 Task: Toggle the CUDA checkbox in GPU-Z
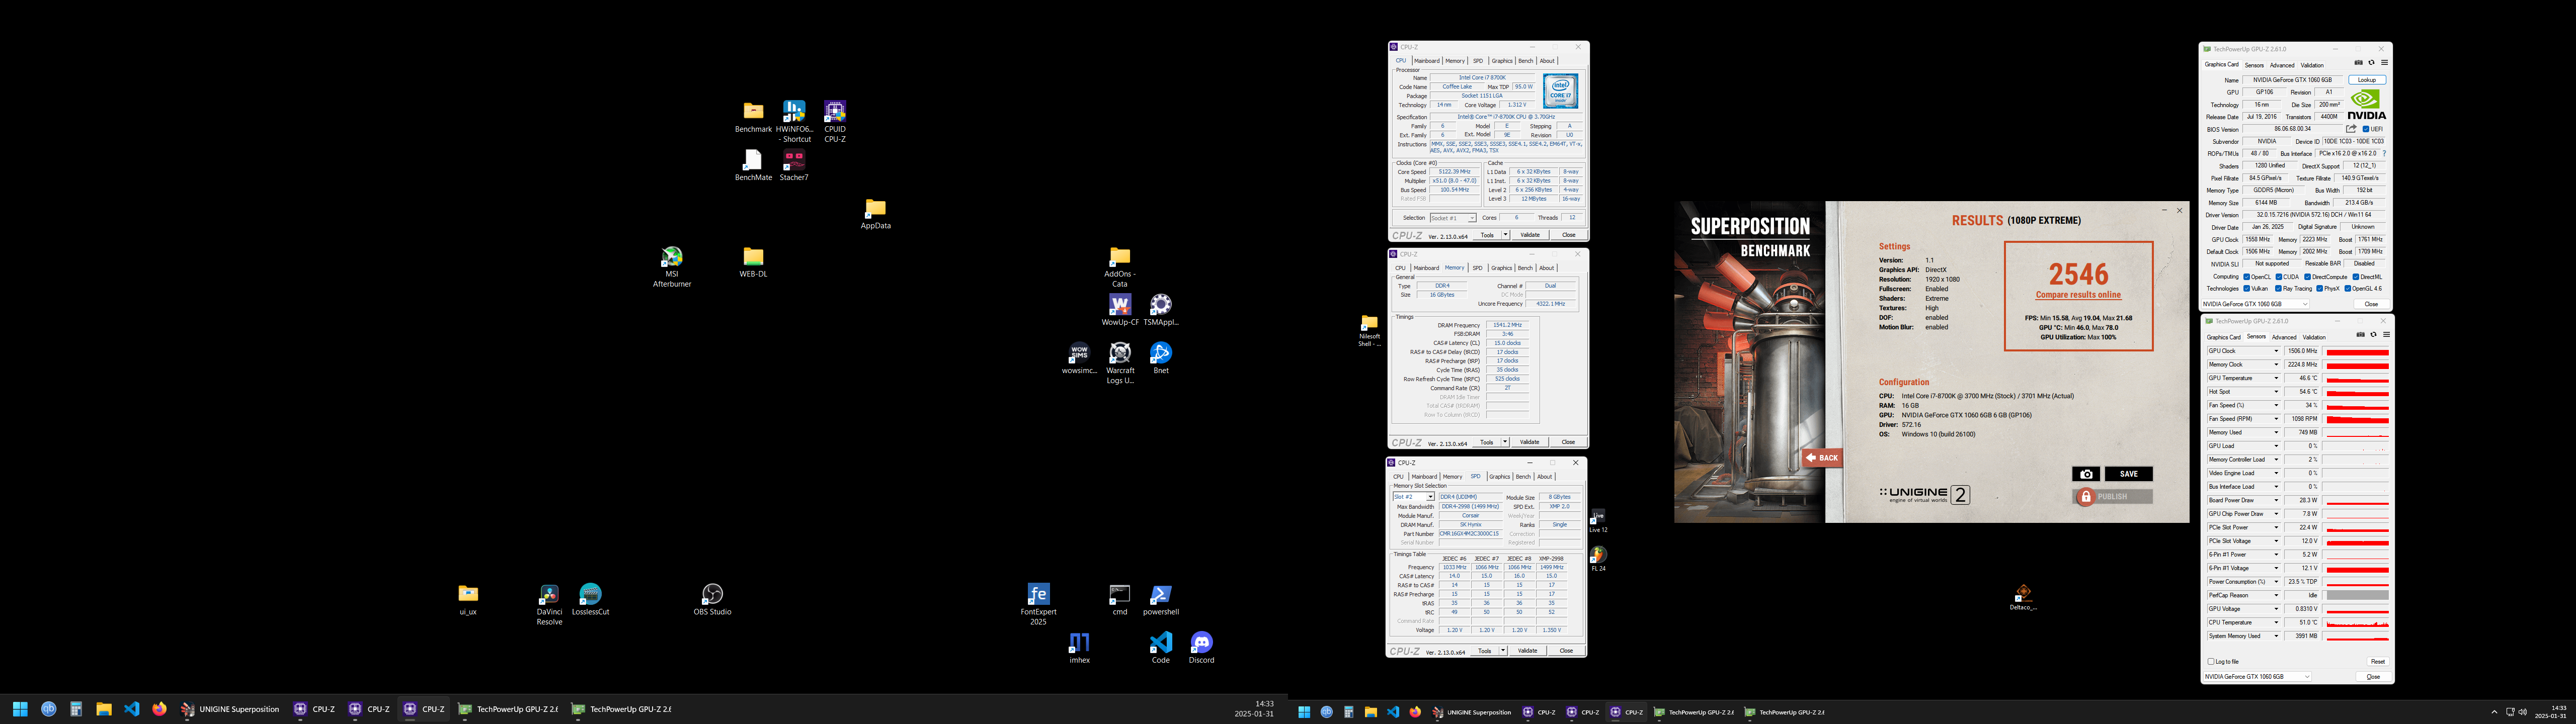point(2279,277)
